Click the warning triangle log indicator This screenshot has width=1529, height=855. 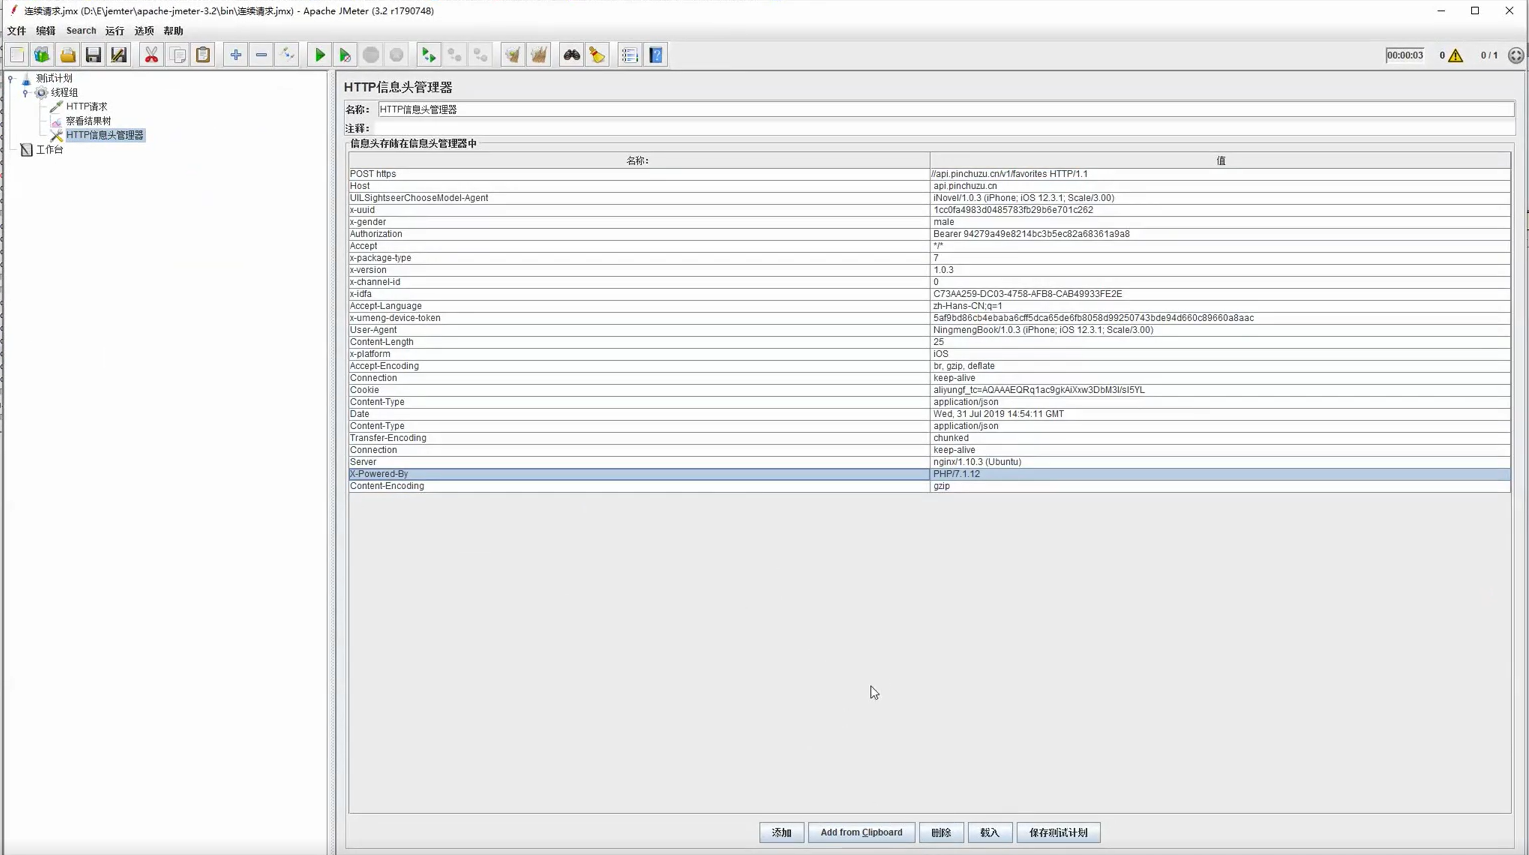click(1456, 56)
